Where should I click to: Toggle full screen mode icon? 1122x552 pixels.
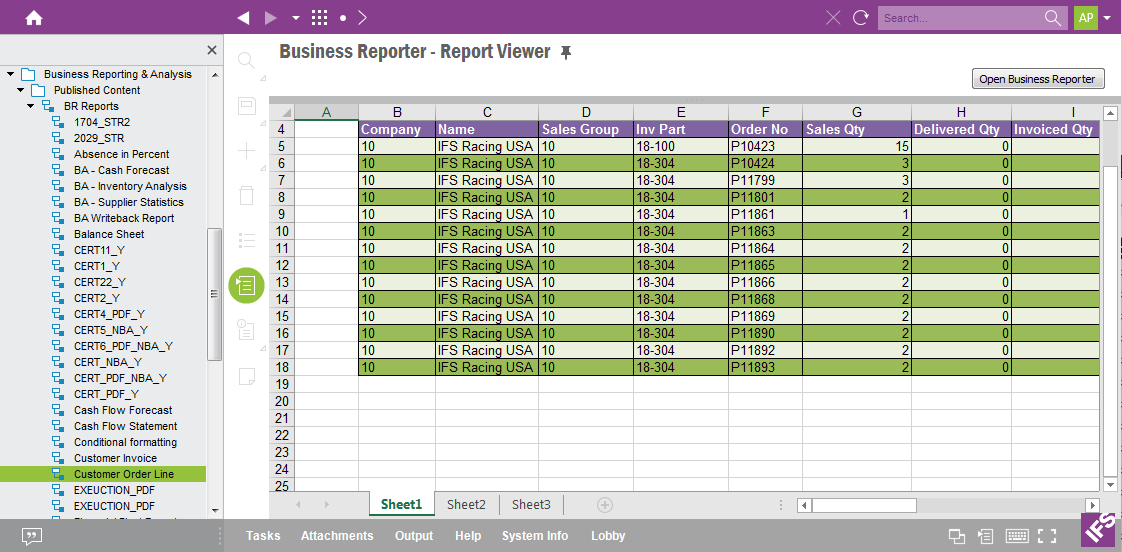click(1048, 536)
